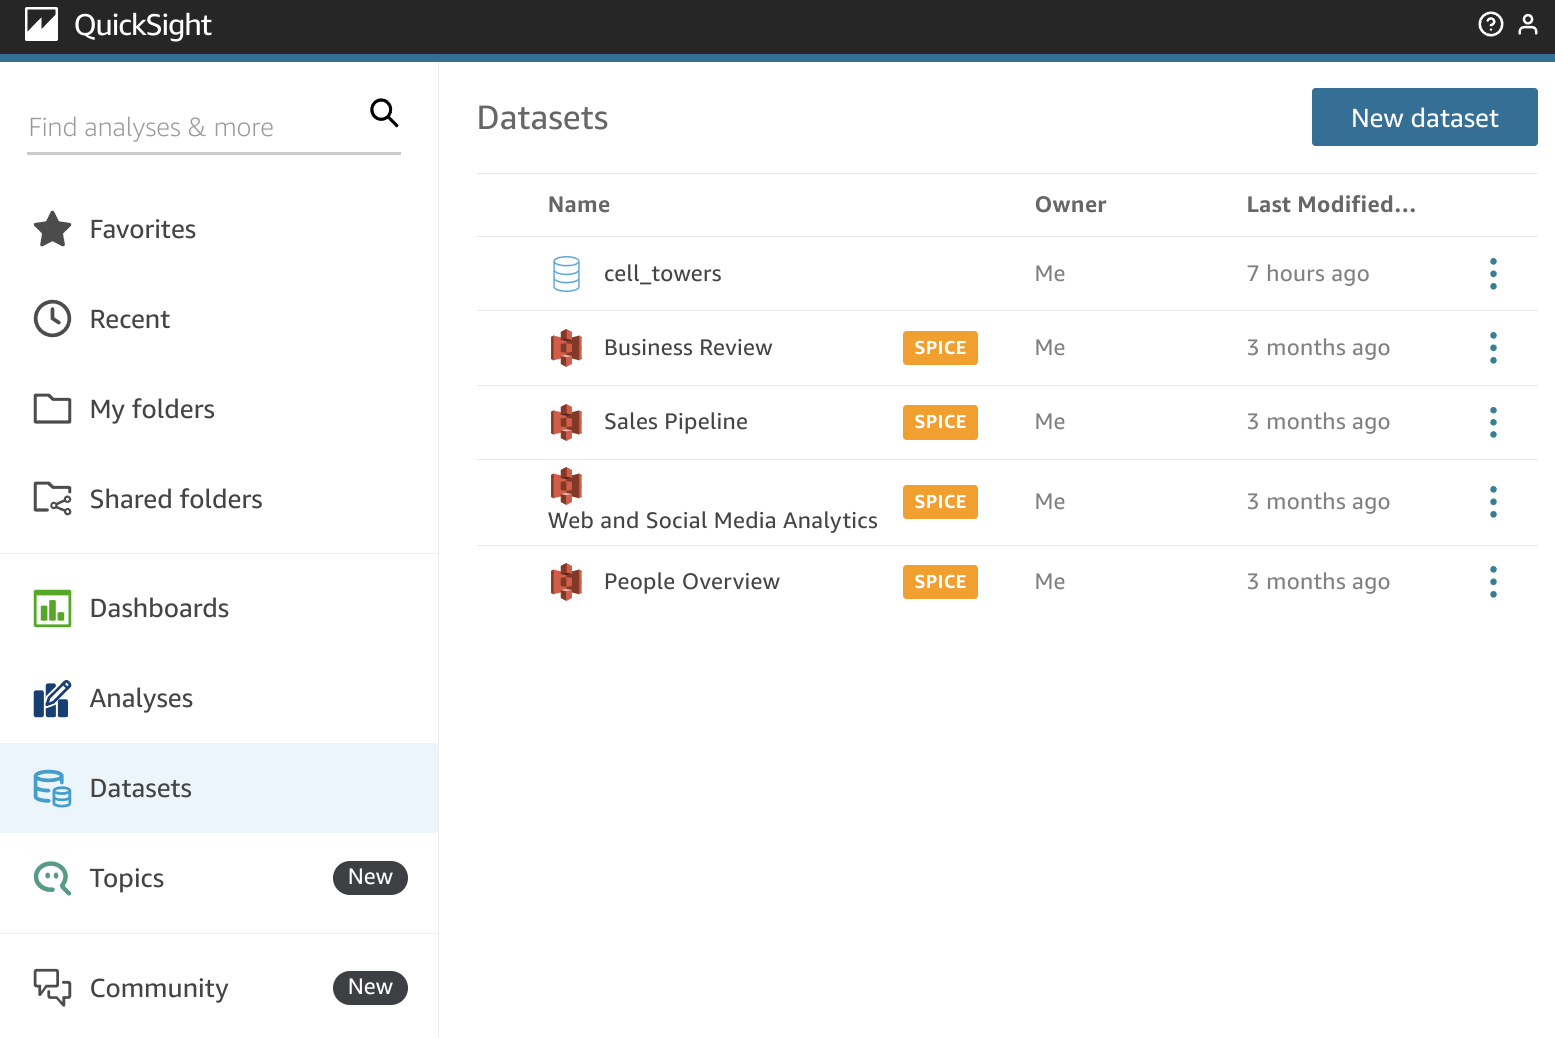
Task: Open the help question mark icon
Action: (1490, 24)
